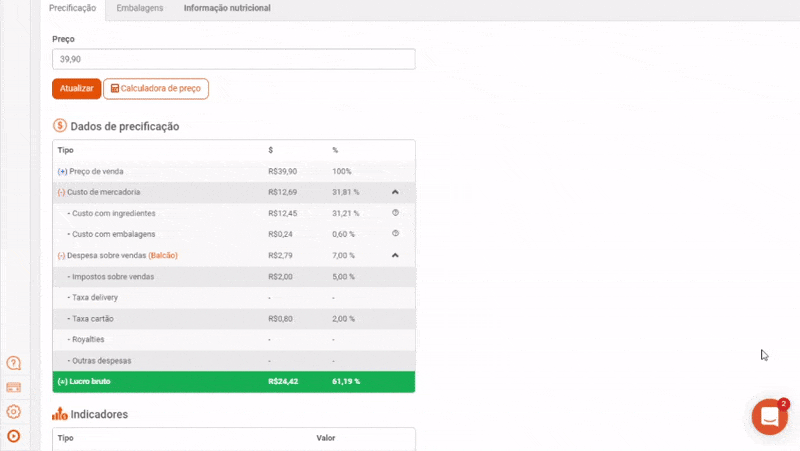
Task: Click the Preço input field
Action: pos(234,59)
